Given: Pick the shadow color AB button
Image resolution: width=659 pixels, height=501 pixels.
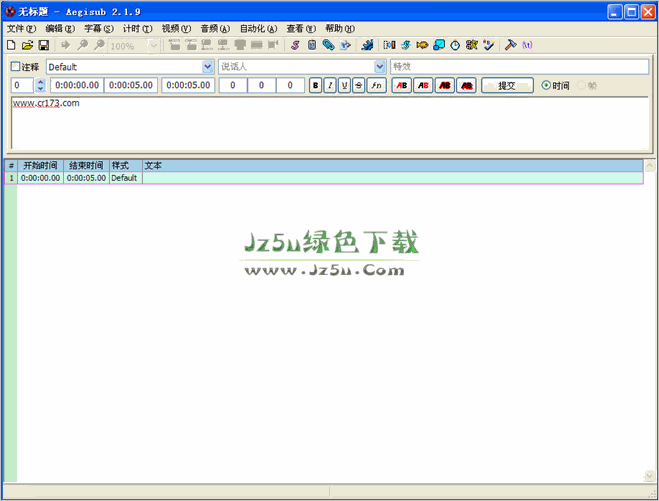Looking at the screenshot, I should (466, 85).
